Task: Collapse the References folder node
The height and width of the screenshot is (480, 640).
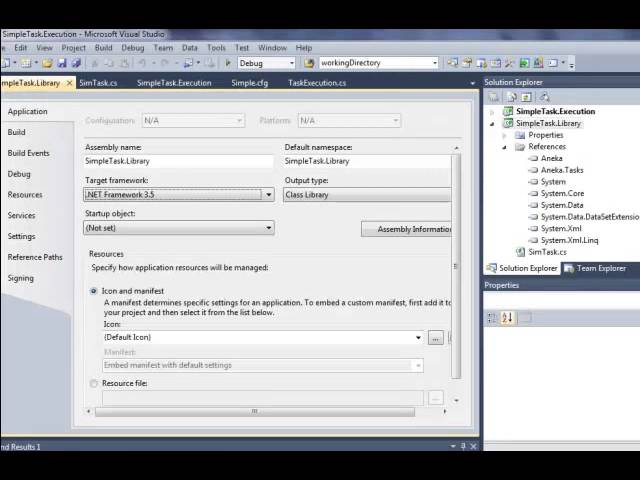Action: point(504,147)
